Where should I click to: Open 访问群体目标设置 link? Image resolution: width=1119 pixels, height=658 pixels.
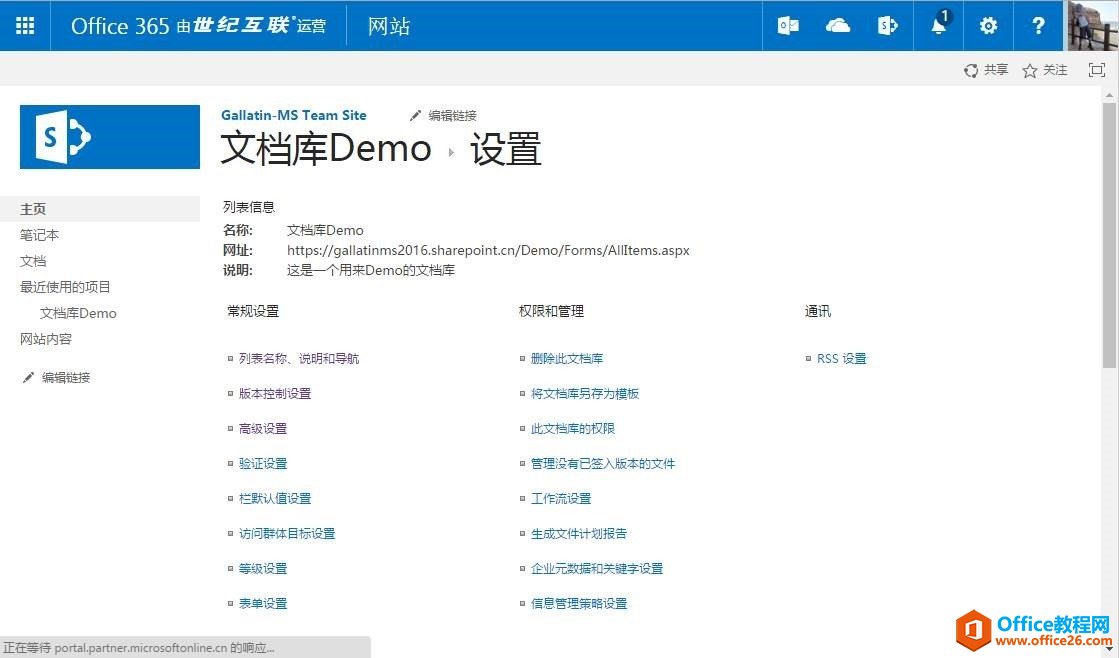coord(287,533)
